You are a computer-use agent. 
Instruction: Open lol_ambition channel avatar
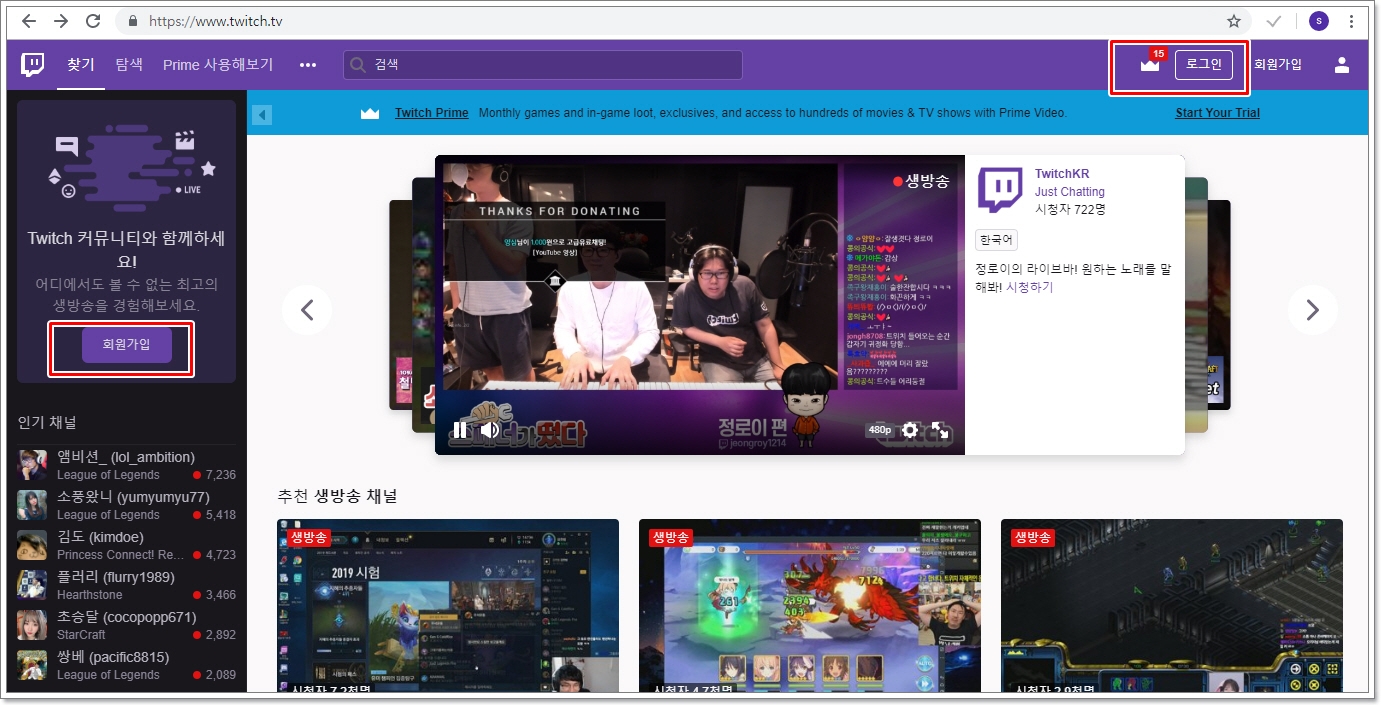point(32,465)
